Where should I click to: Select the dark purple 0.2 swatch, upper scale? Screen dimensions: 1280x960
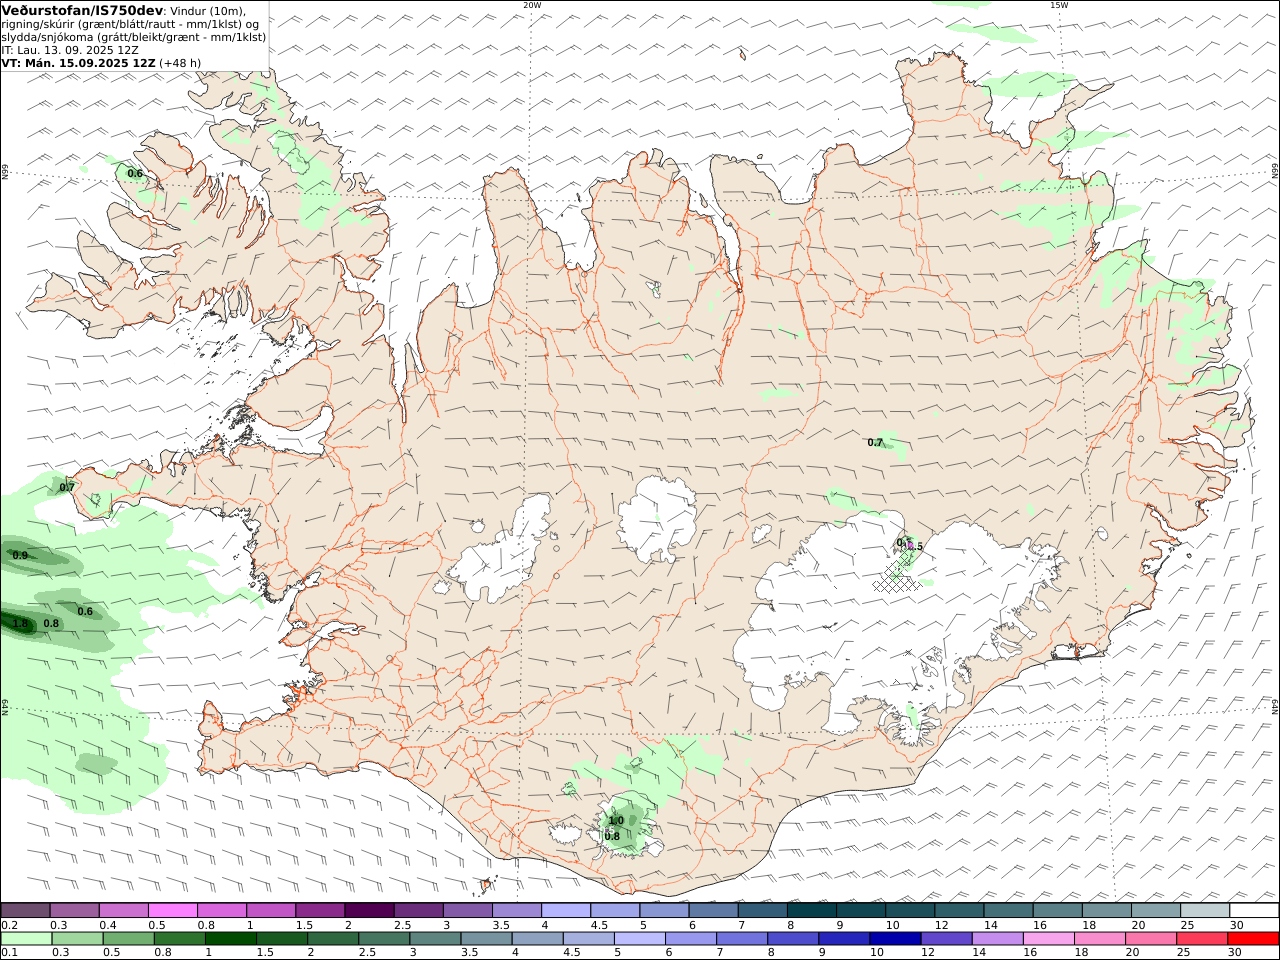tap(25, 911)
